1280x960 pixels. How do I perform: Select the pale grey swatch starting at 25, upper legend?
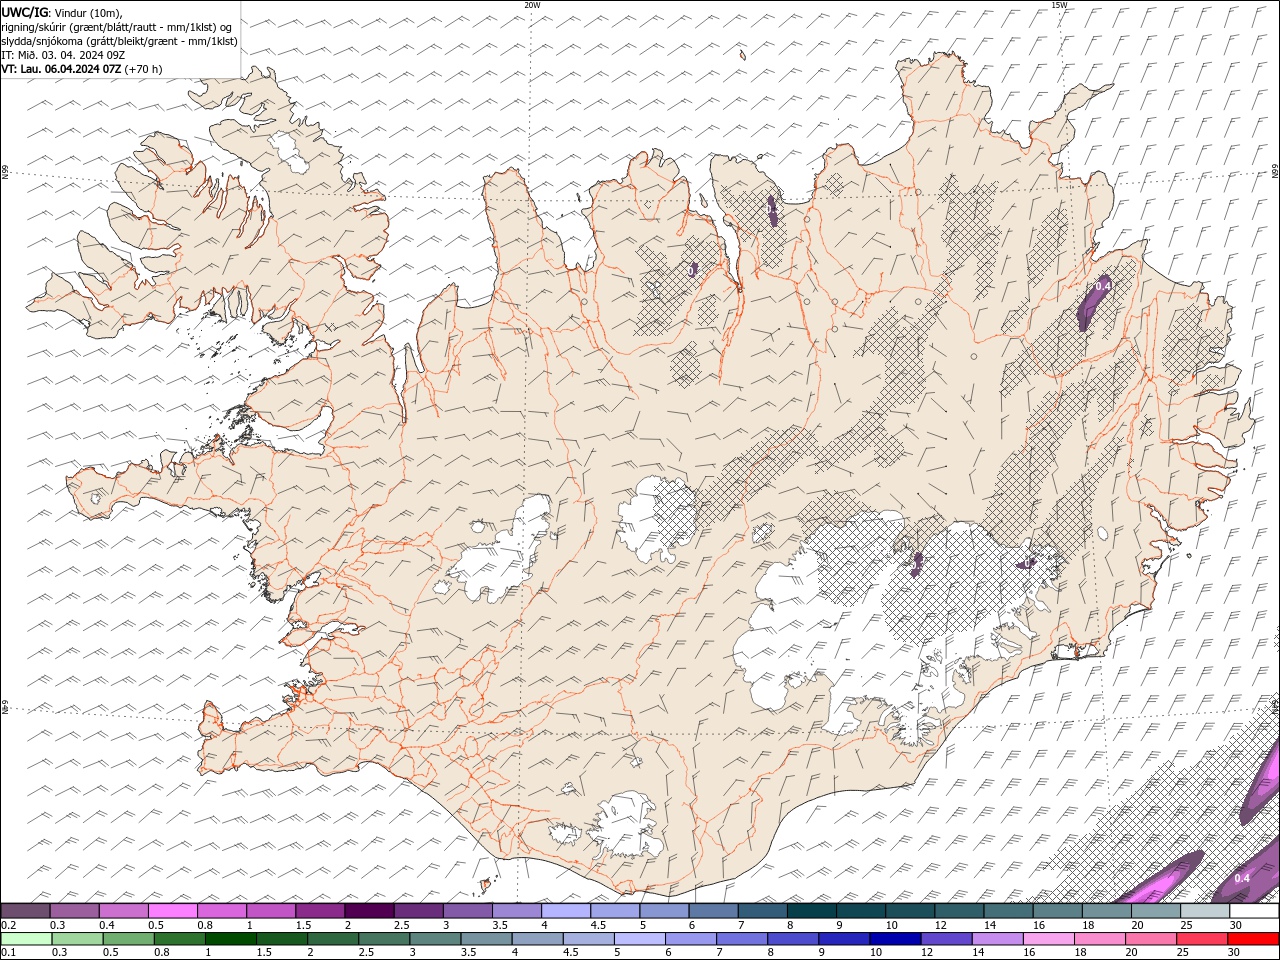click(1204, 911)
